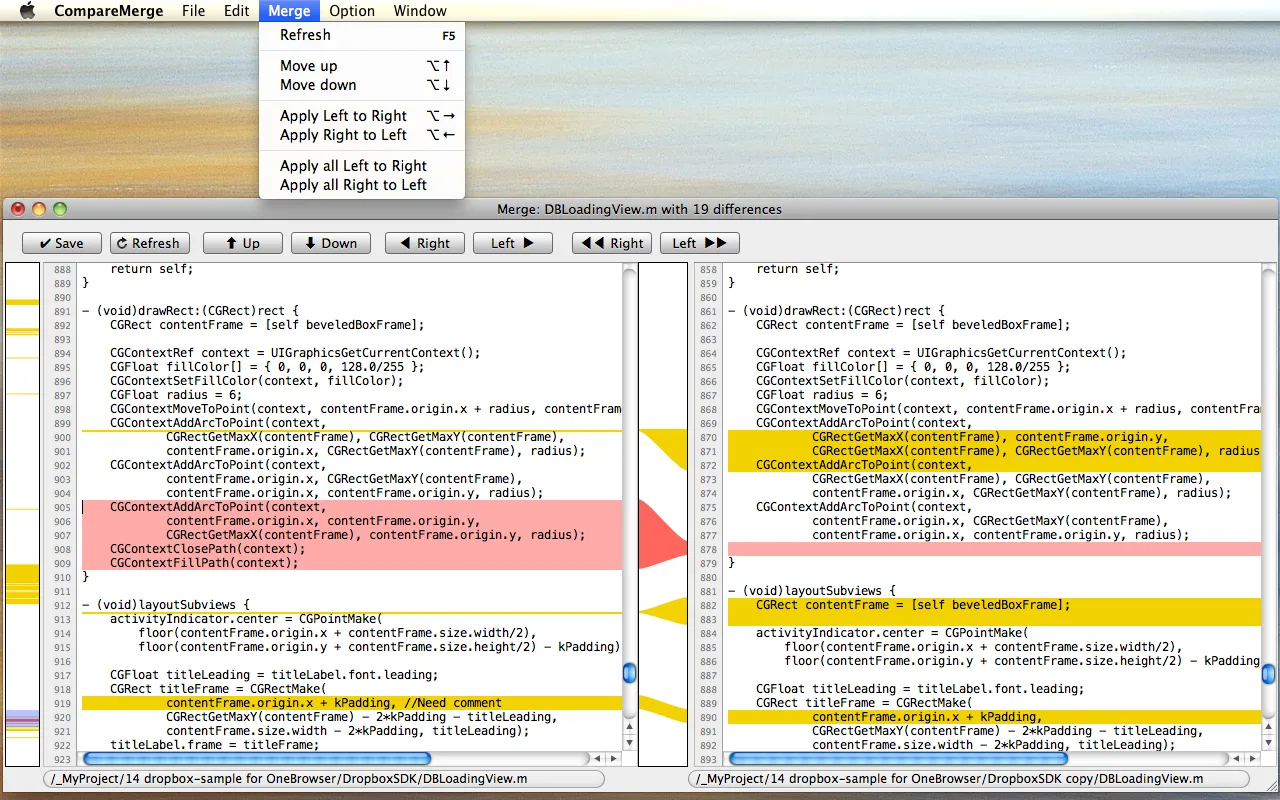Click the Refresh toolbar icon
Image resolution: width=1280 pixels, height=800 pixels.
click(150, 242)
